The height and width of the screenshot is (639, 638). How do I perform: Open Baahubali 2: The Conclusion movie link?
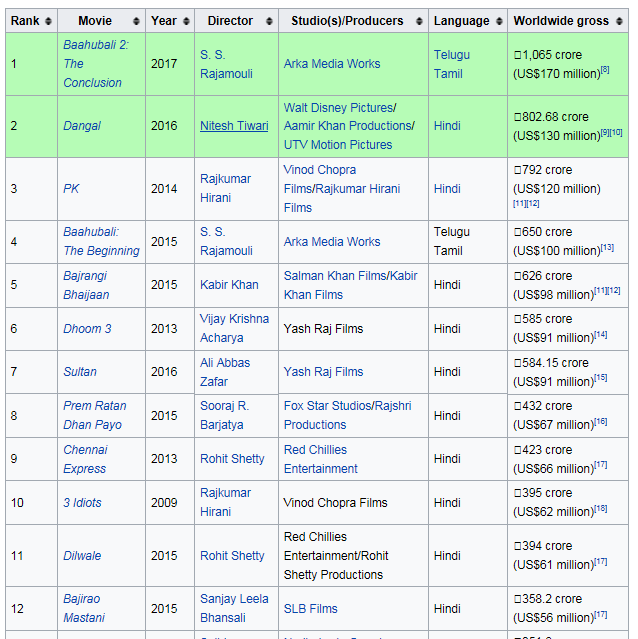96,64
